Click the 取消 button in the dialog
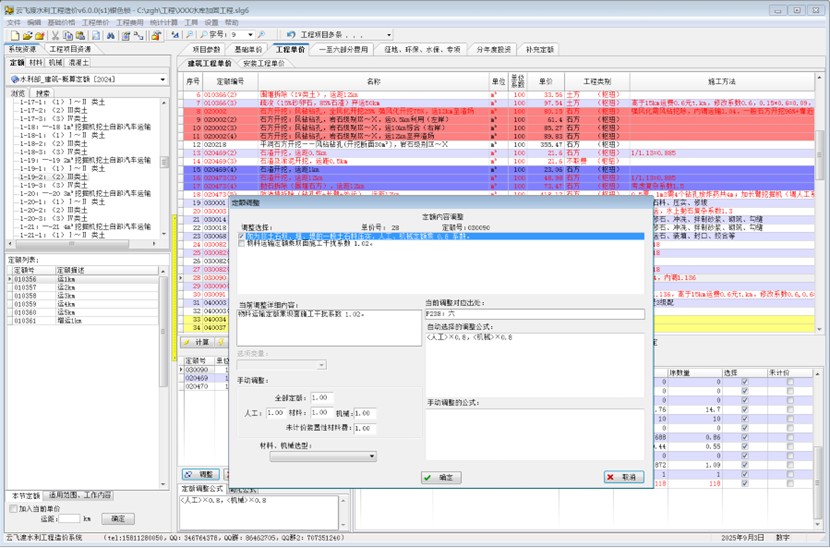The image size is (830, 548). coord(623,478)
